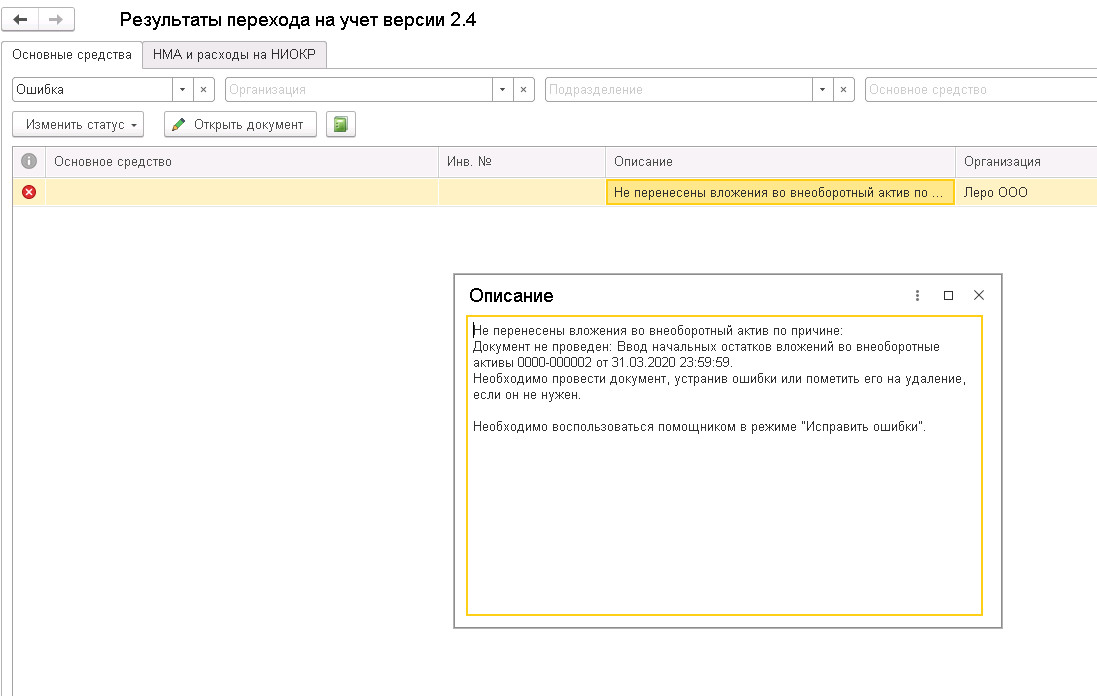Open the Изменить статус menu button
Viewport: 1097px width, 696px height.
pos(78,125)
